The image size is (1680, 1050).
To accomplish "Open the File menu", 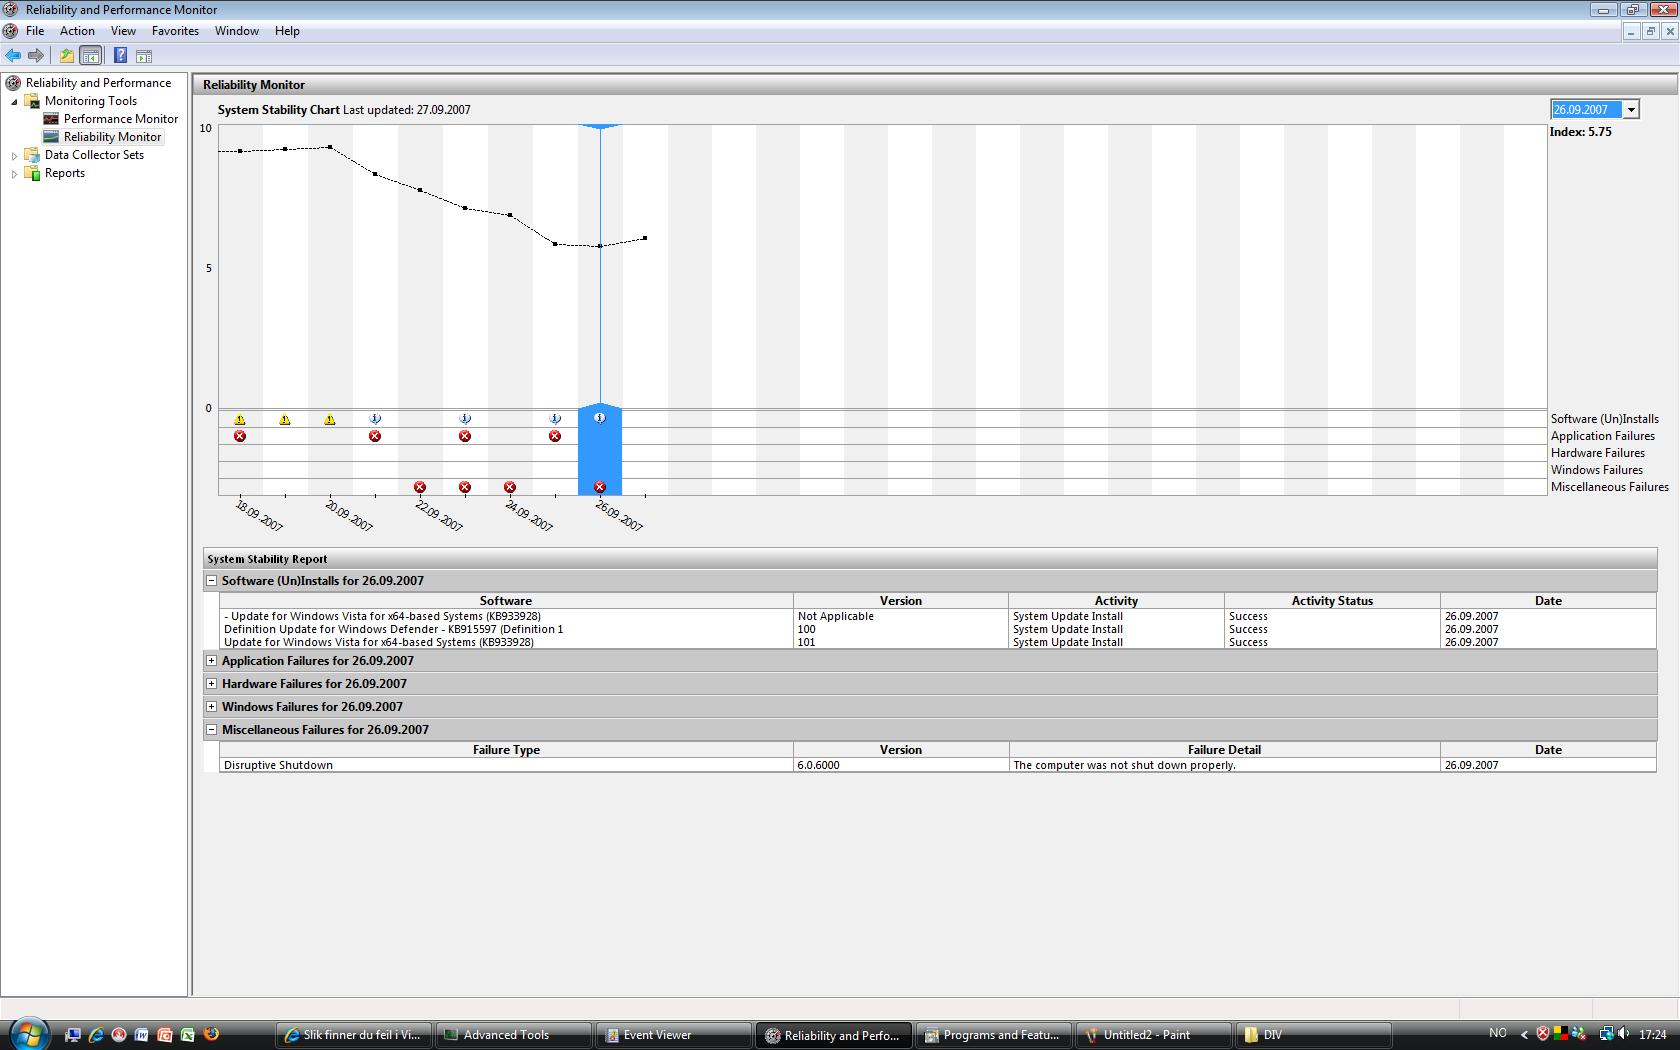I will click(x=35, y=31).
